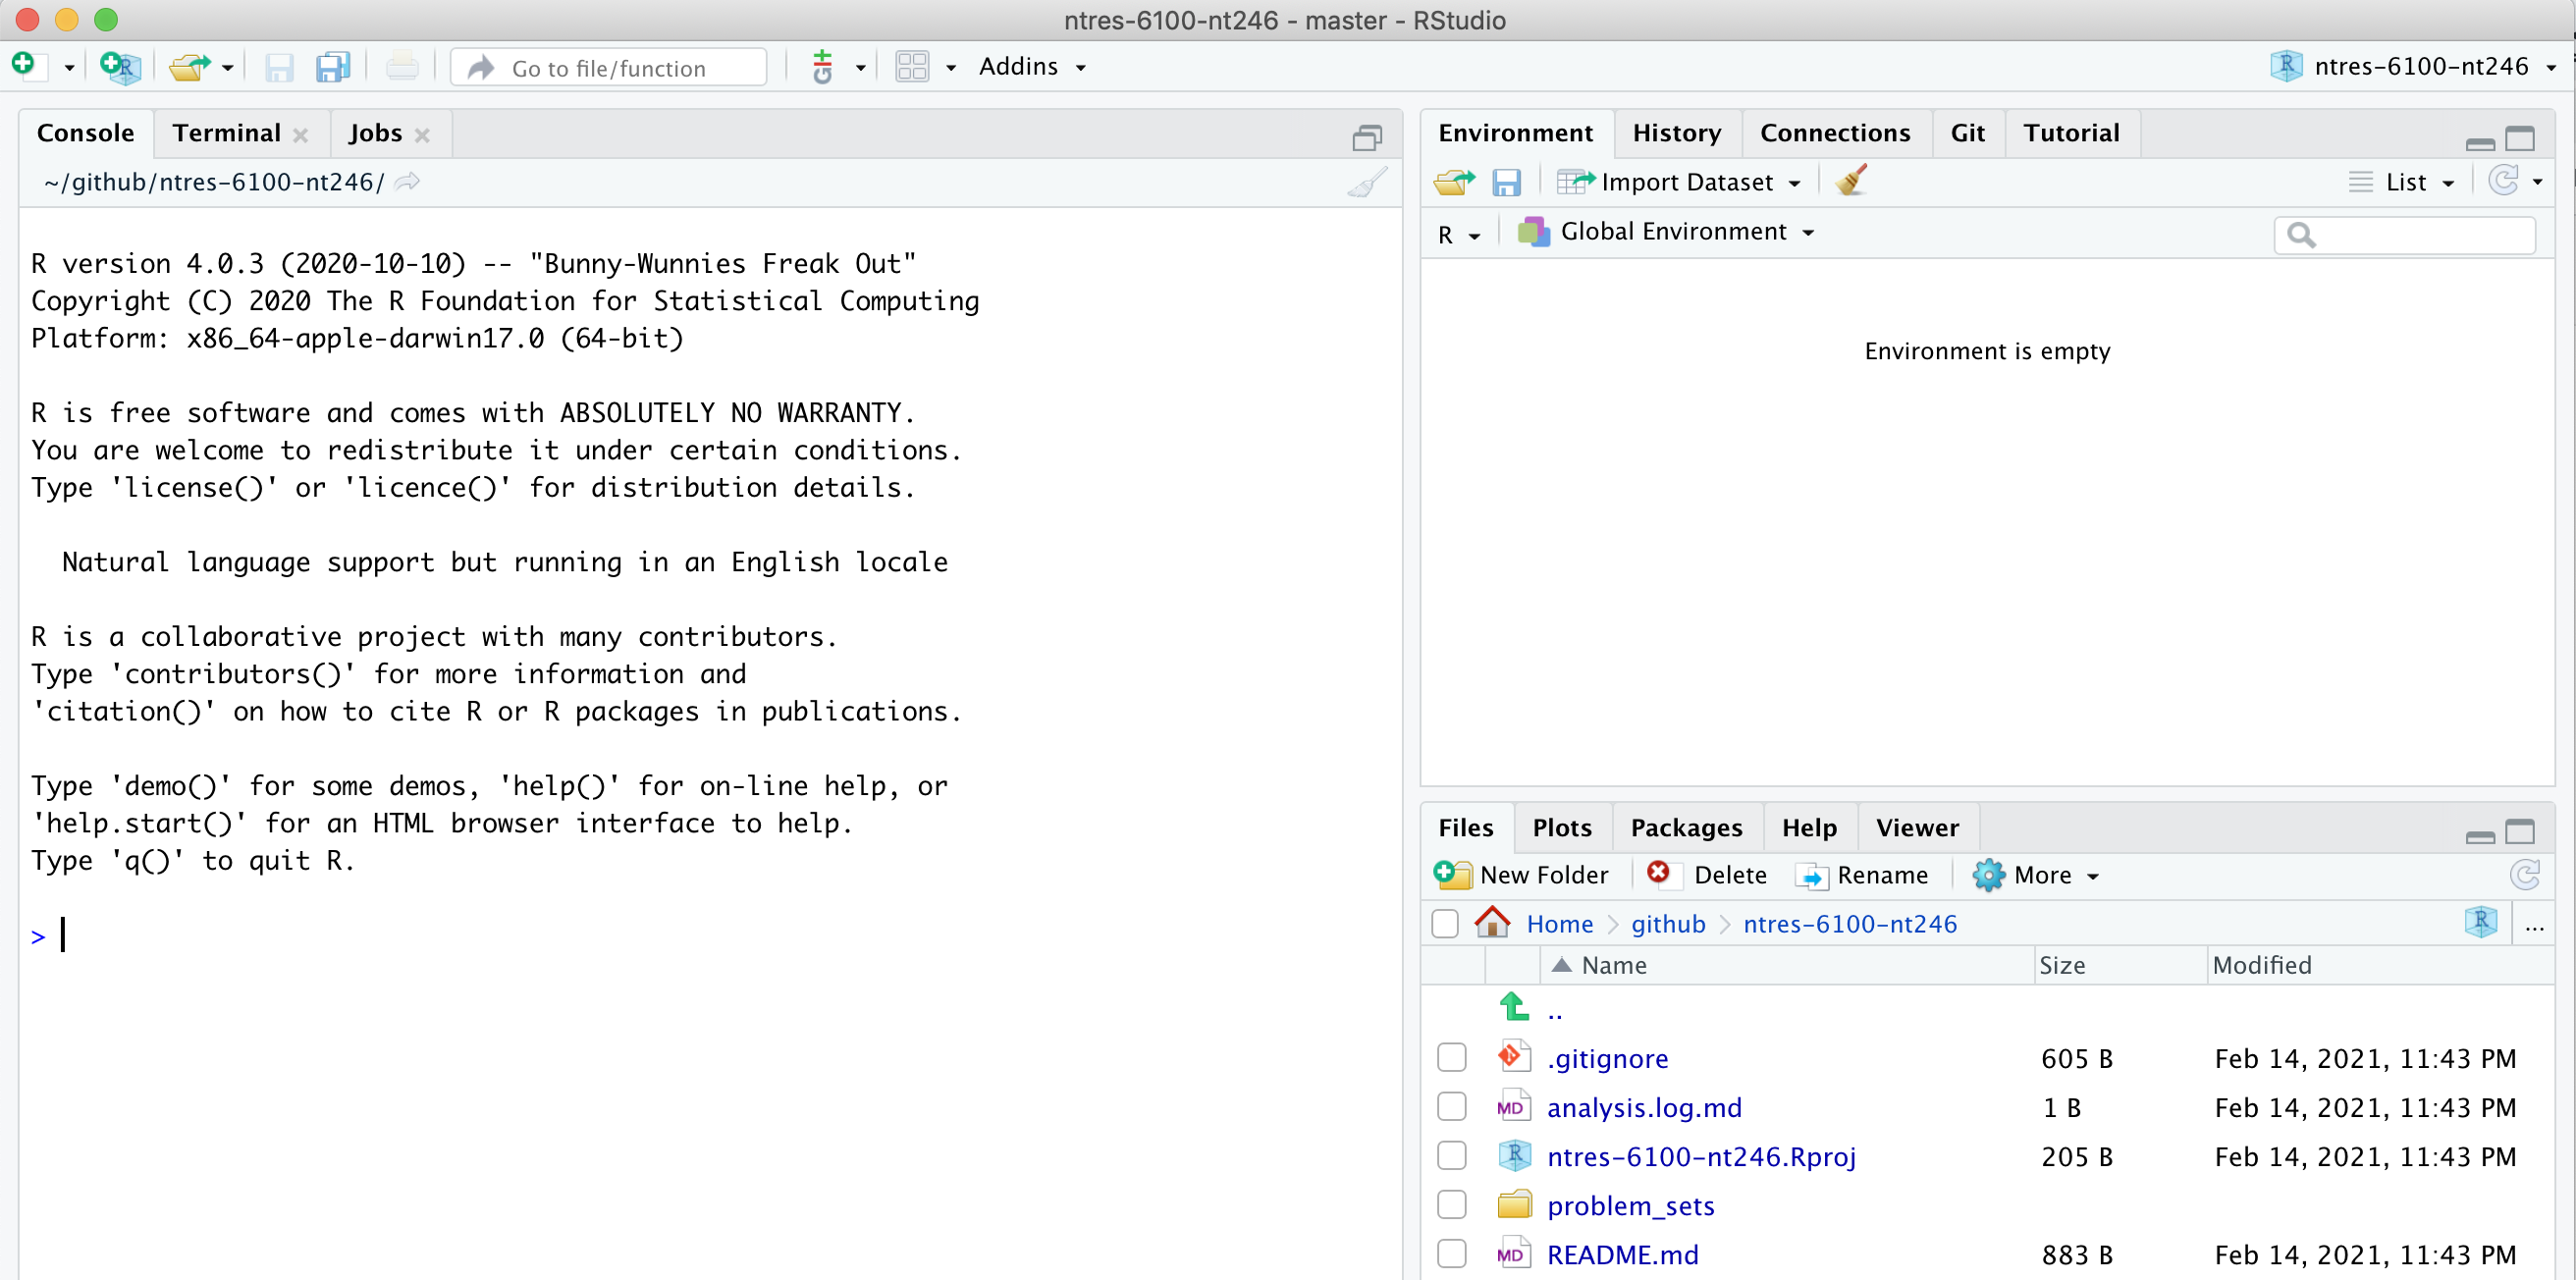Click the workspace panes layout icon
Image resolution: width=2576 pixels, height=1280 pixels.
coord(912,67)
